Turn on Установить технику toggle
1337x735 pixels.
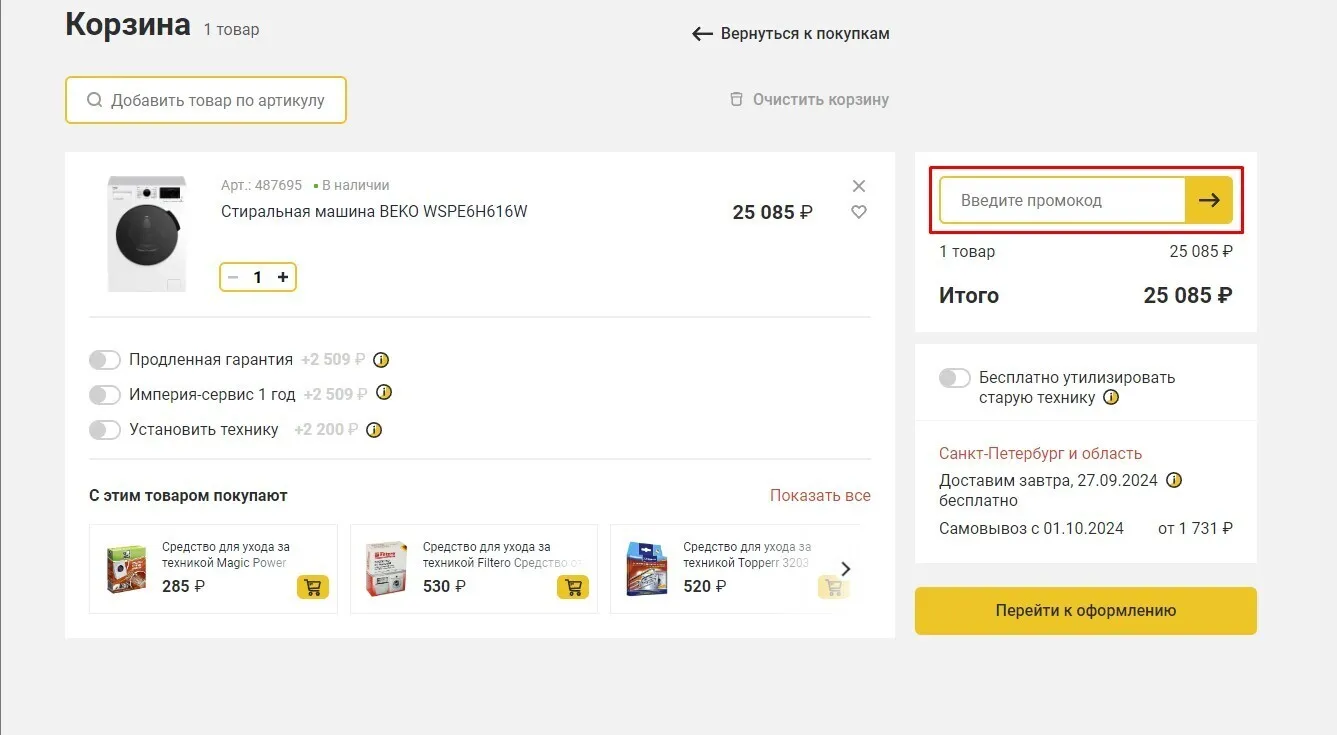click(x=105, y=430)
